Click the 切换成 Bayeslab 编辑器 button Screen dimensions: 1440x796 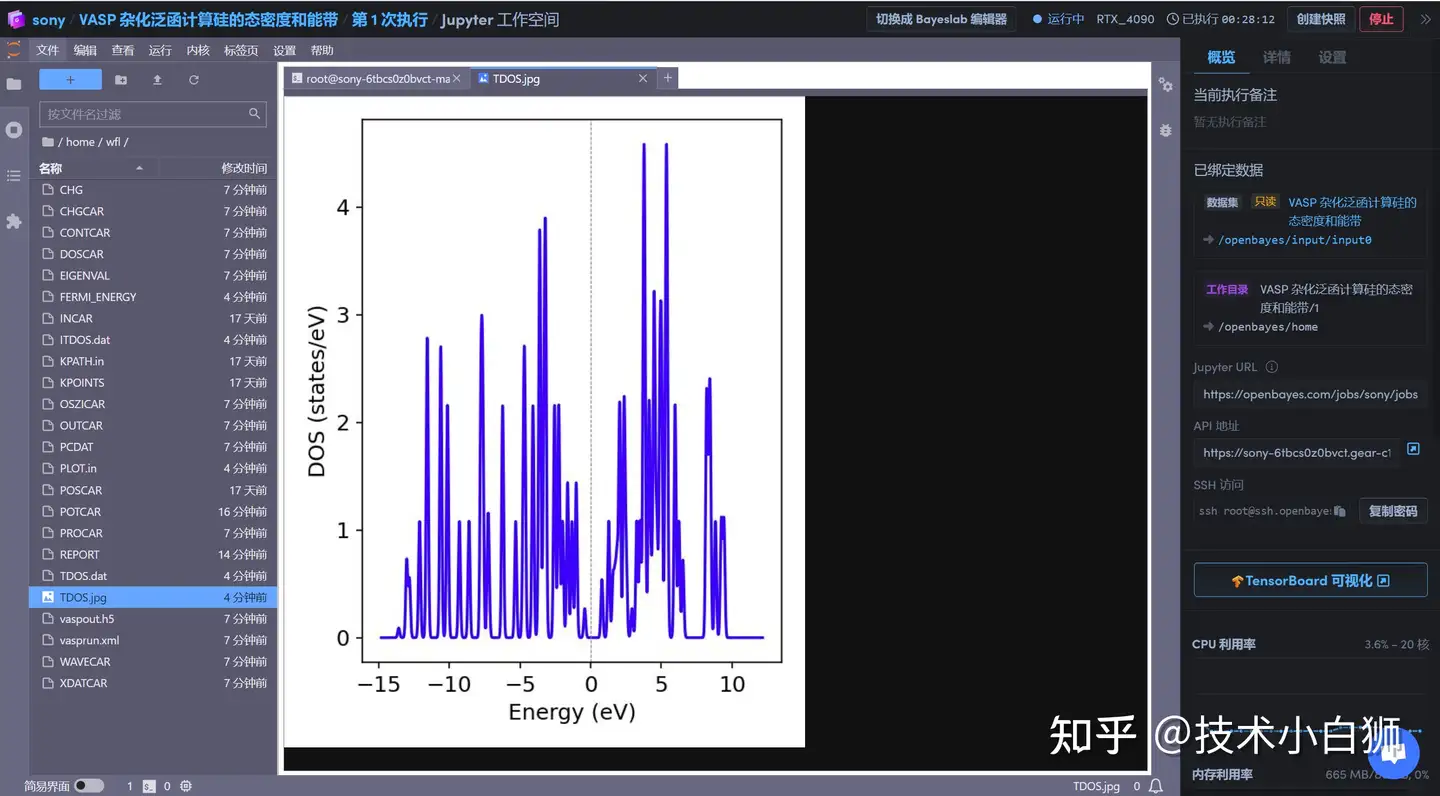pyautogui.click(x=941, y=19)
